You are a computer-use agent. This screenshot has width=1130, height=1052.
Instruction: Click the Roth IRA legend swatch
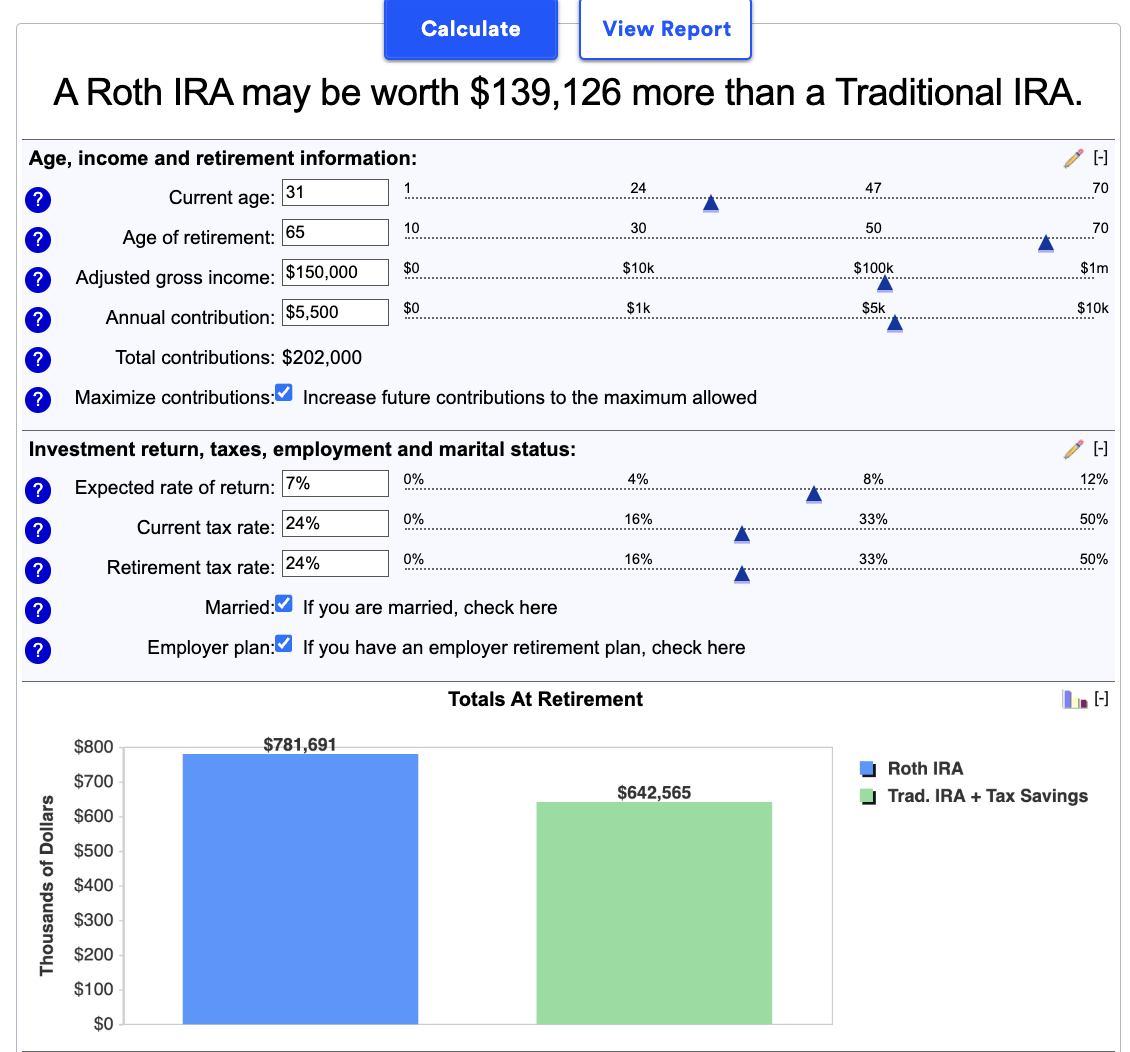(x=868, y=769)
